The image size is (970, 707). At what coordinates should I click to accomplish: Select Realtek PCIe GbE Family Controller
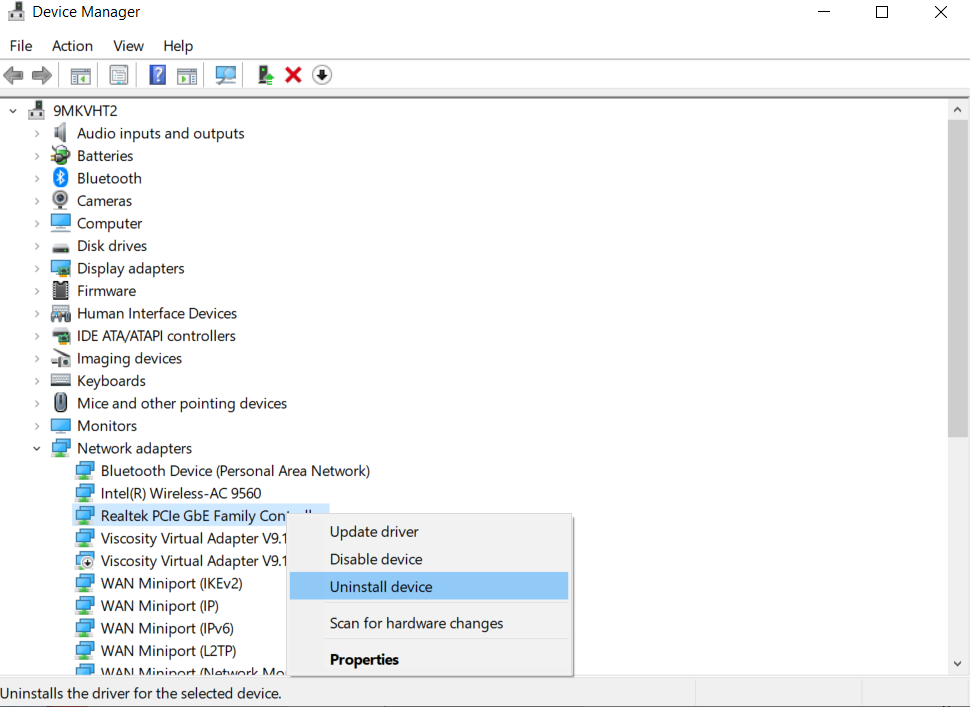point(194,515)
